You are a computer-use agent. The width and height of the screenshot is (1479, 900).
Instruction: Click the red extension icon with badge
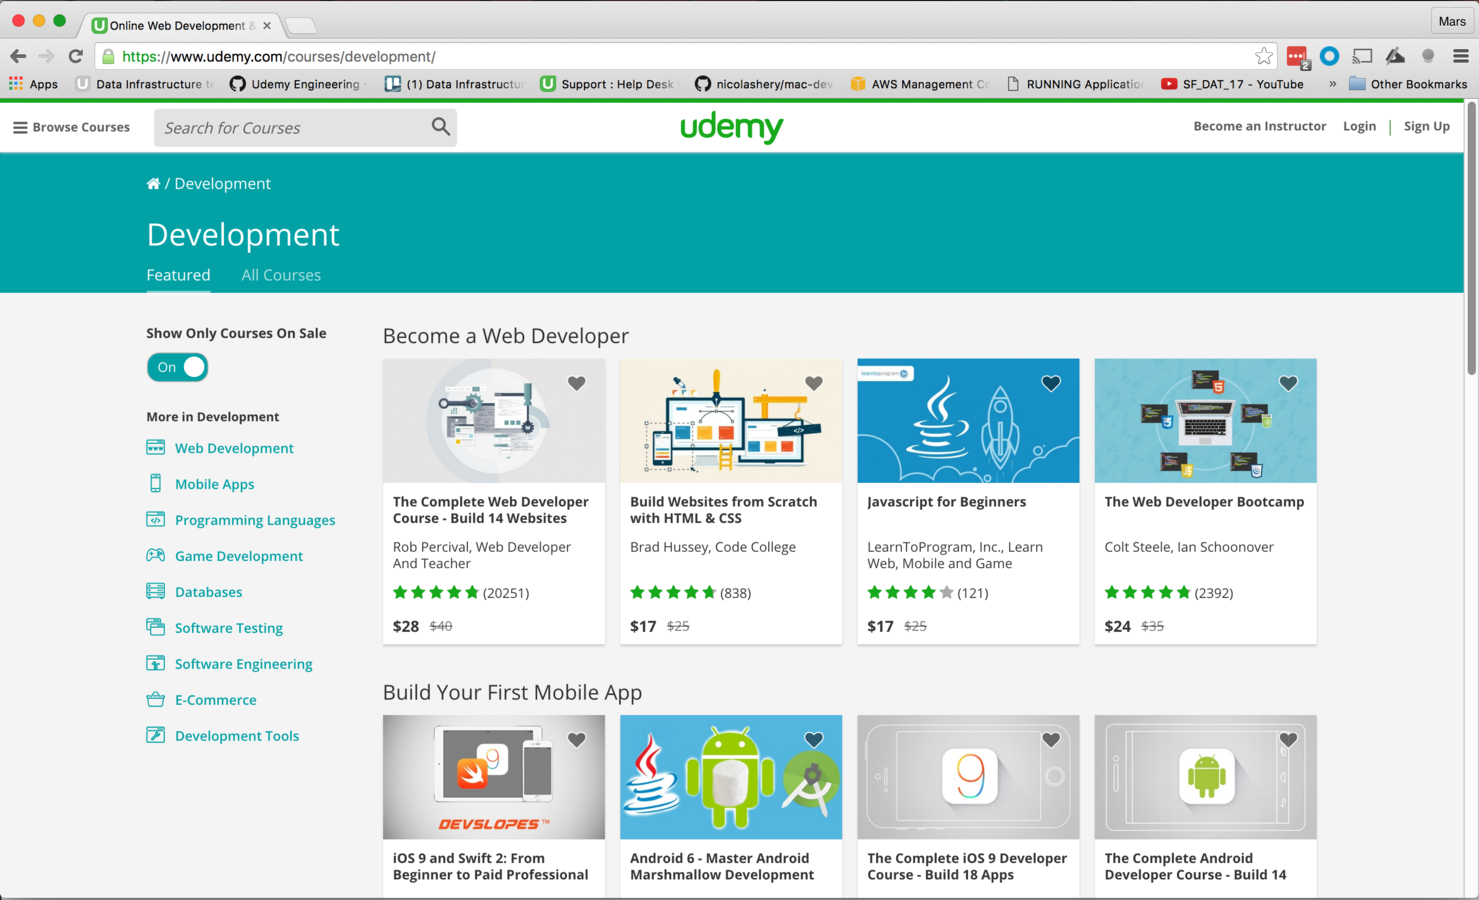tap(1298, 57)
